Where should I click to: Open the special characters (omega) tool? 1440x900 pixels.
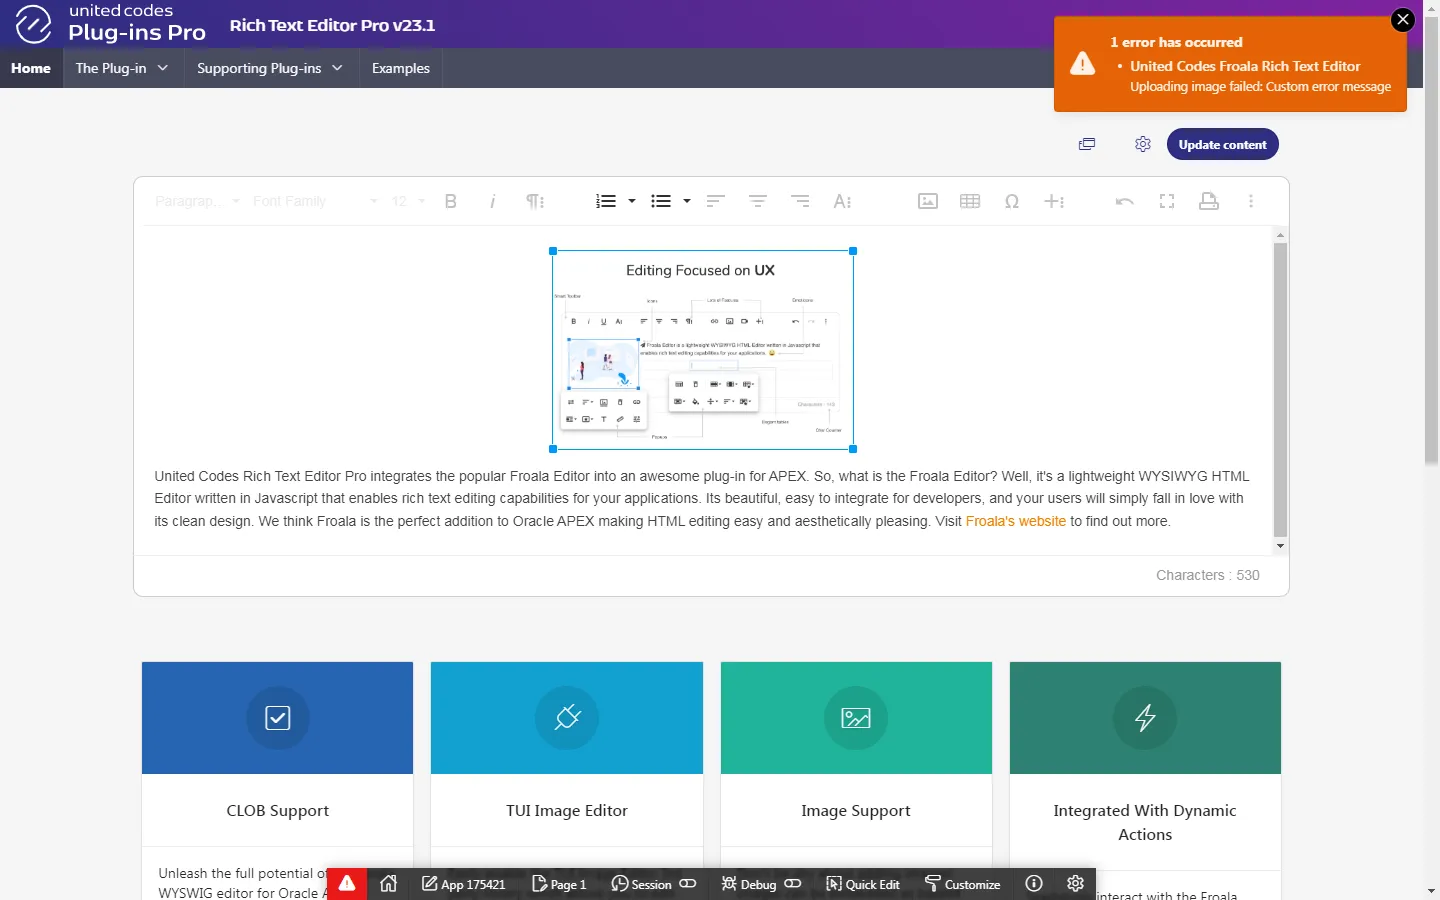click(x=1011, y=201)
